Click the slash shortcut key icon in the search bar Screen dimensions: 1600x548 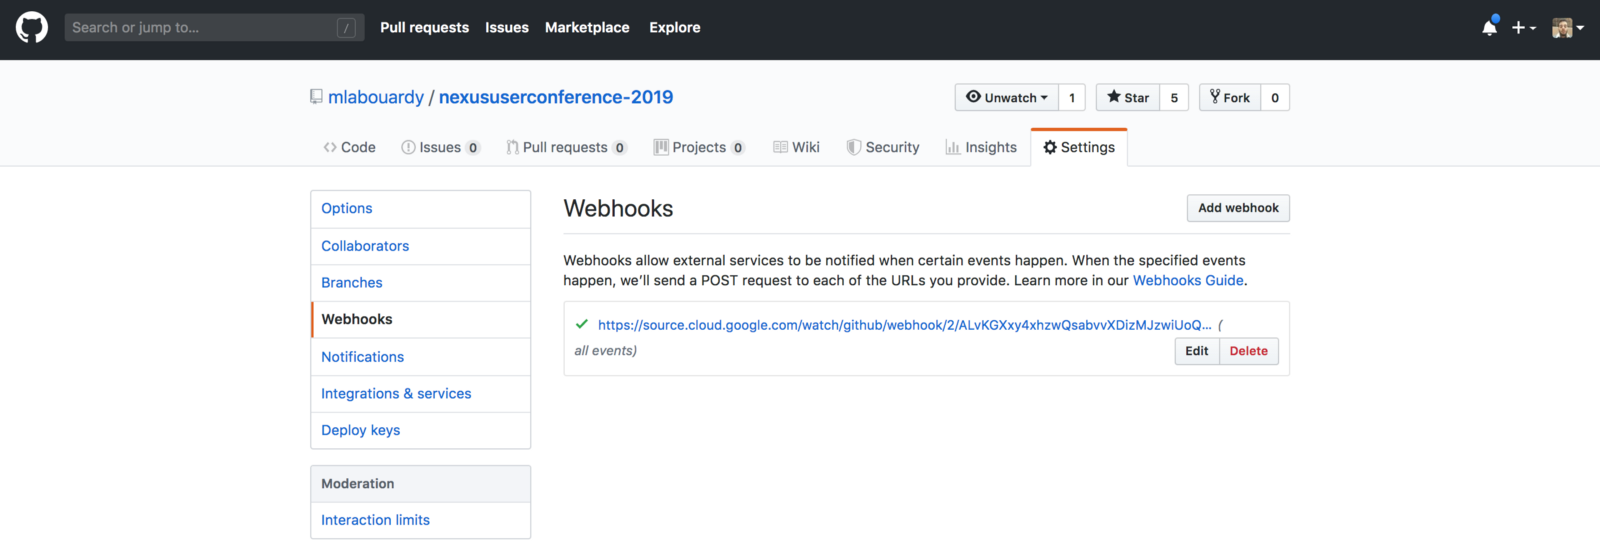click(346, 28)
